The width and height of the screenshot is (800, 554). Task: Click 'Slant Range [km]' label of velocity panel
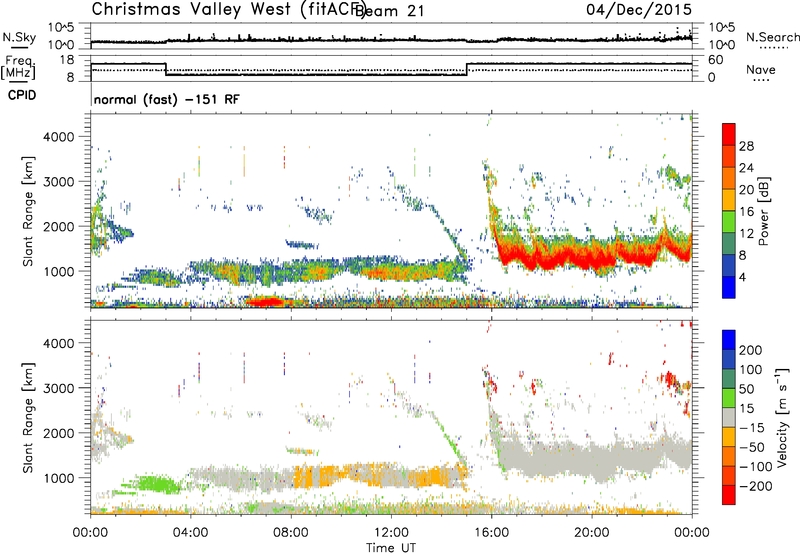pyautogui.click(x=28, y=417)
